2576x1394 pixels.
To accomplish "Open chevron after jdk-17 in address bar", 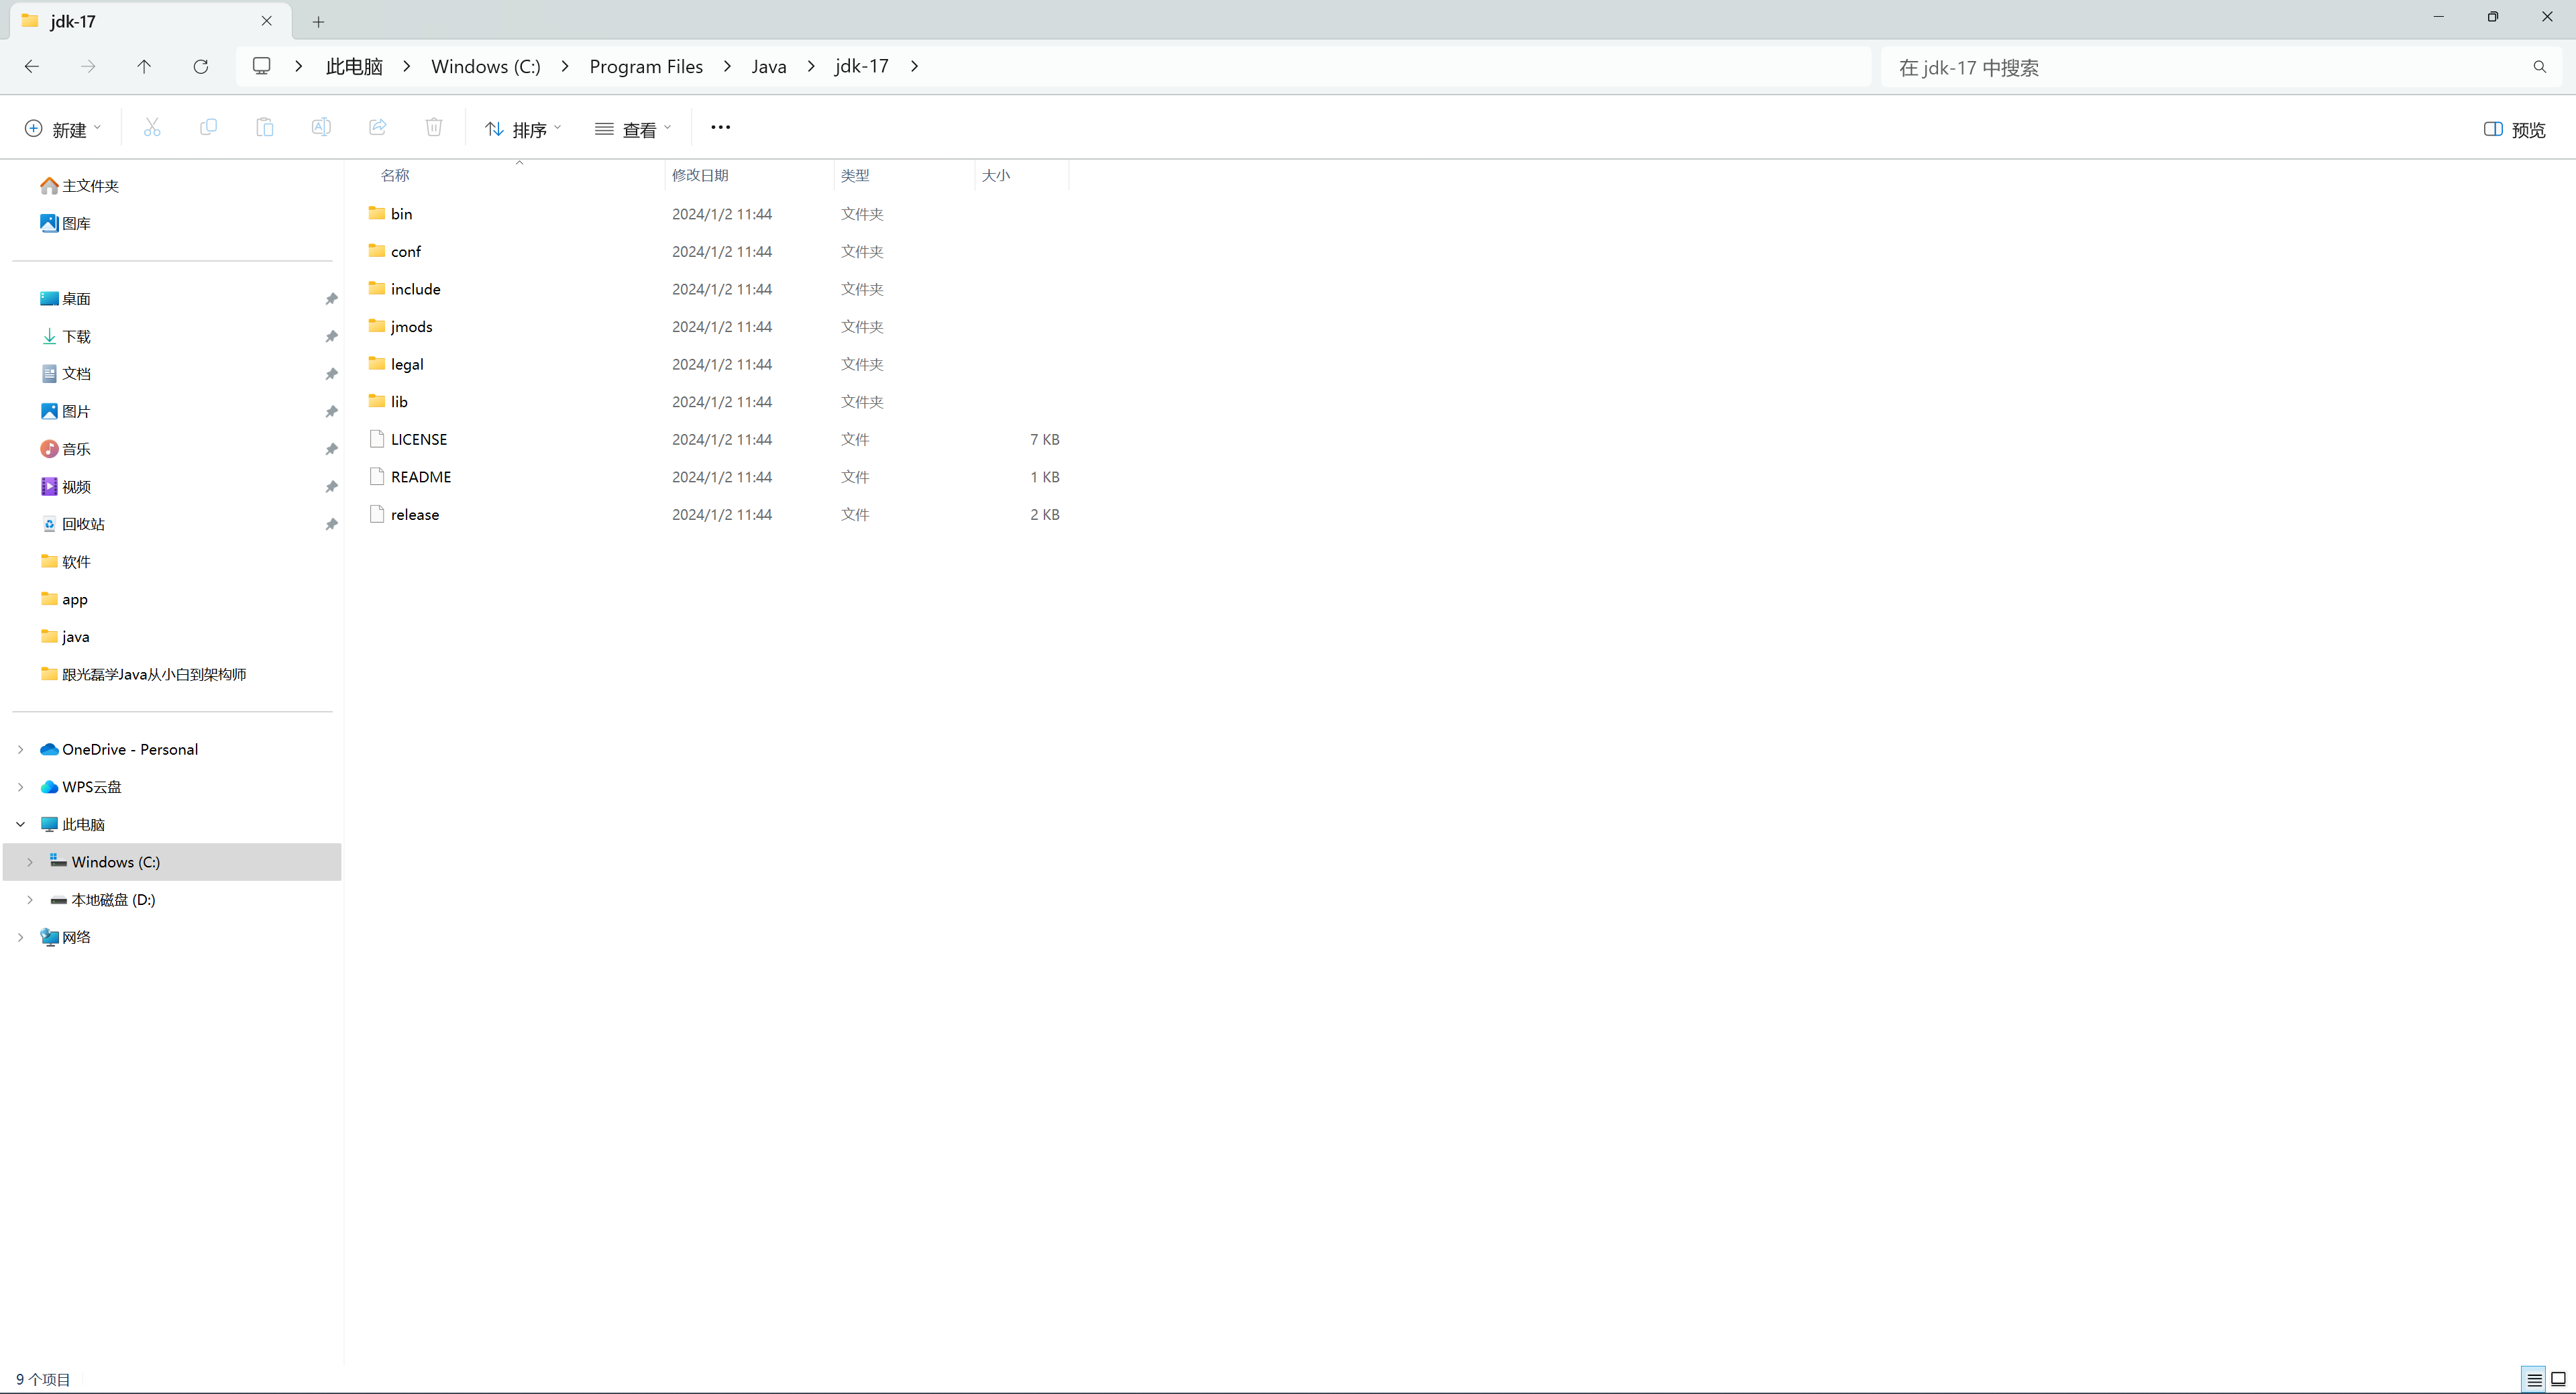I will click(914, 66).
